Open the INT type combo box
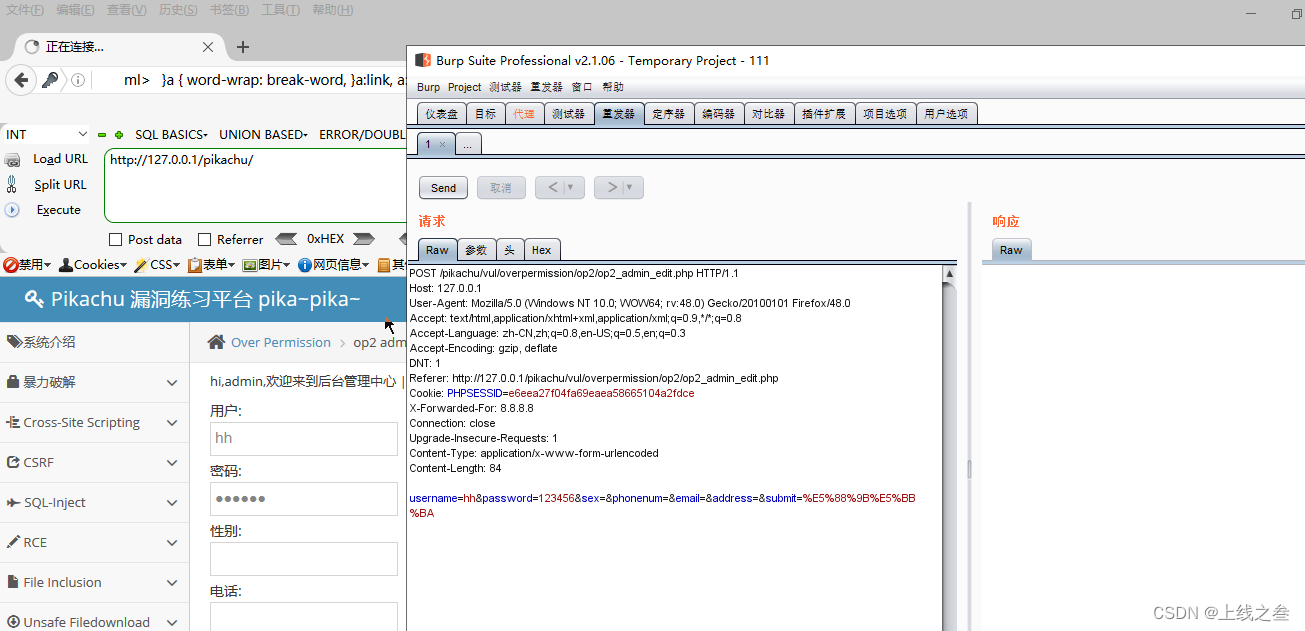1305x631 pixels. [x=46, y=134]
